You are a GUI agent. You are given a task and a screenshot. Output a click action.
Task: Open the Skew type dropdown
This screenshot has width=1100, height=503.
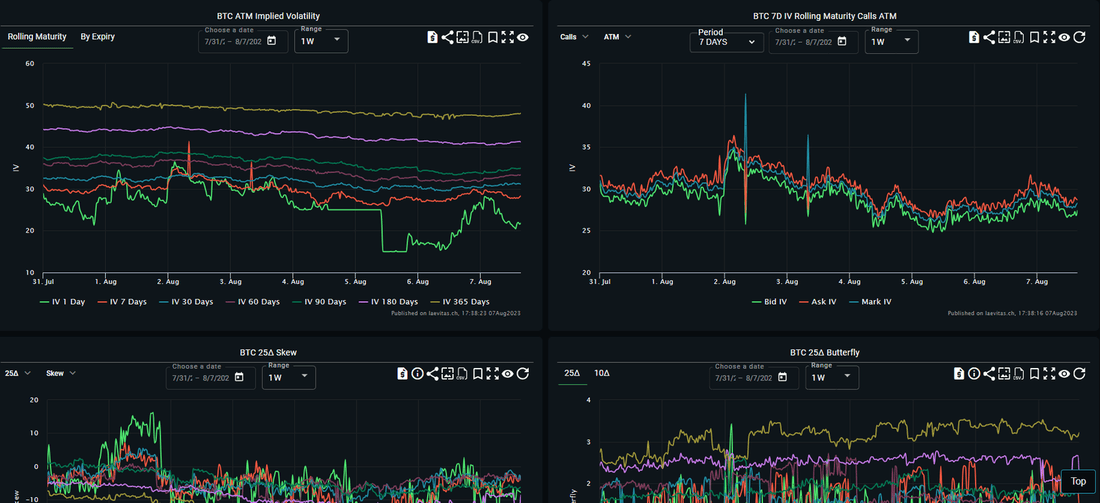(x=61, y=373)
